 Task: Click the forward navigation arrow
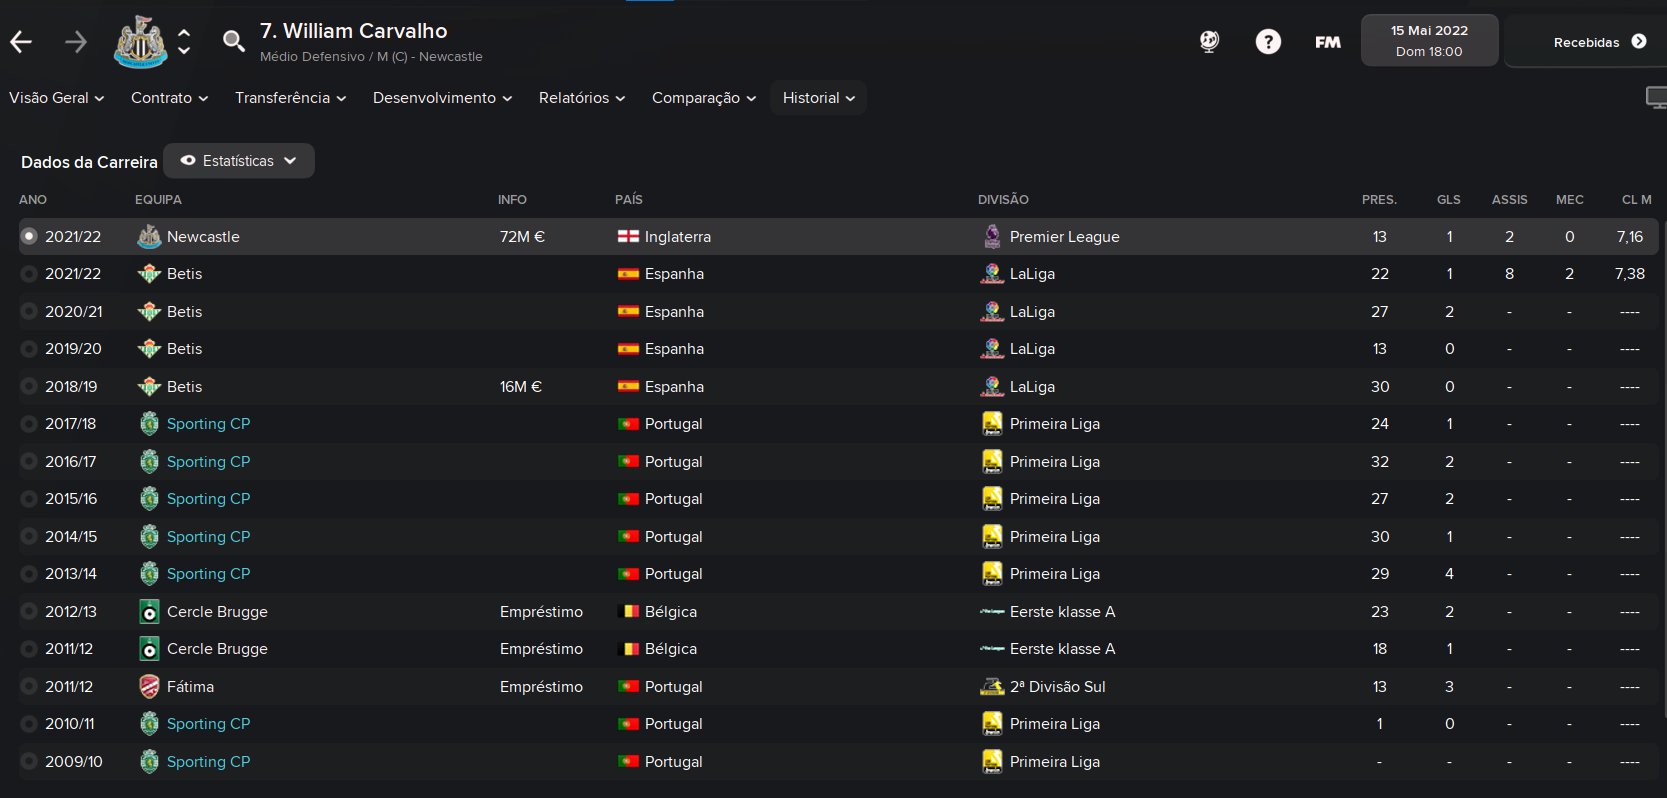pyautogui.click(x=76, y=42)
